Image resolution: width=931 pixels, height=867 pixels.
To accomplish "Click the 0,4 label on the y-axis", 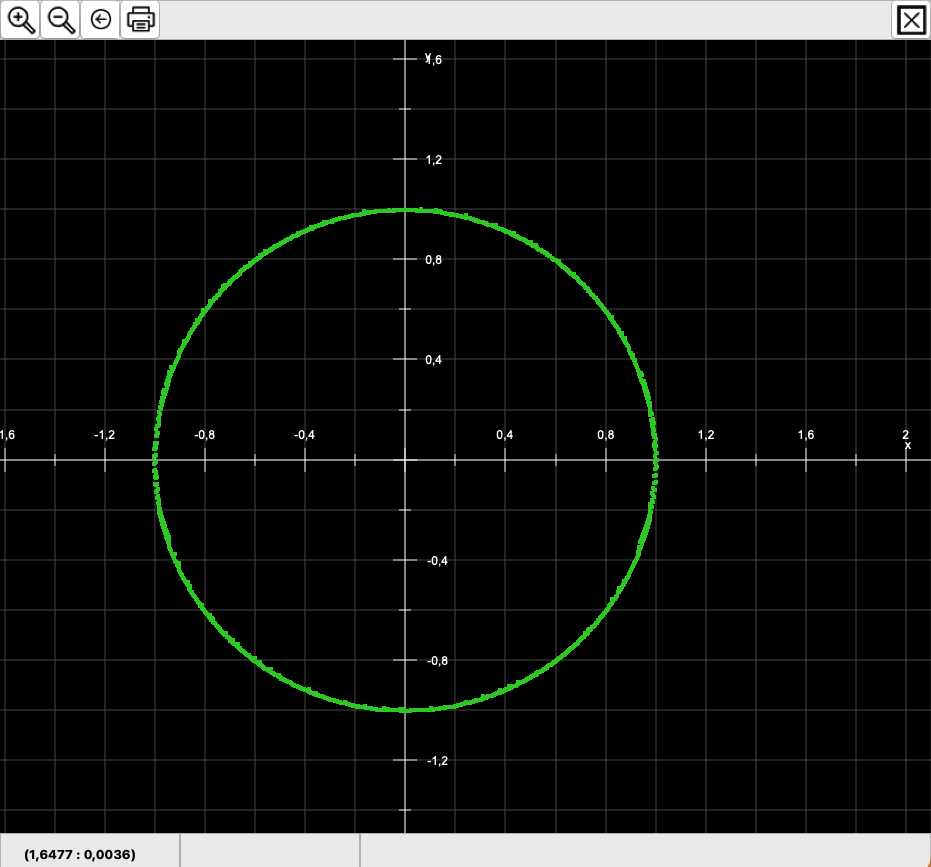I will (x=434, y=360).
